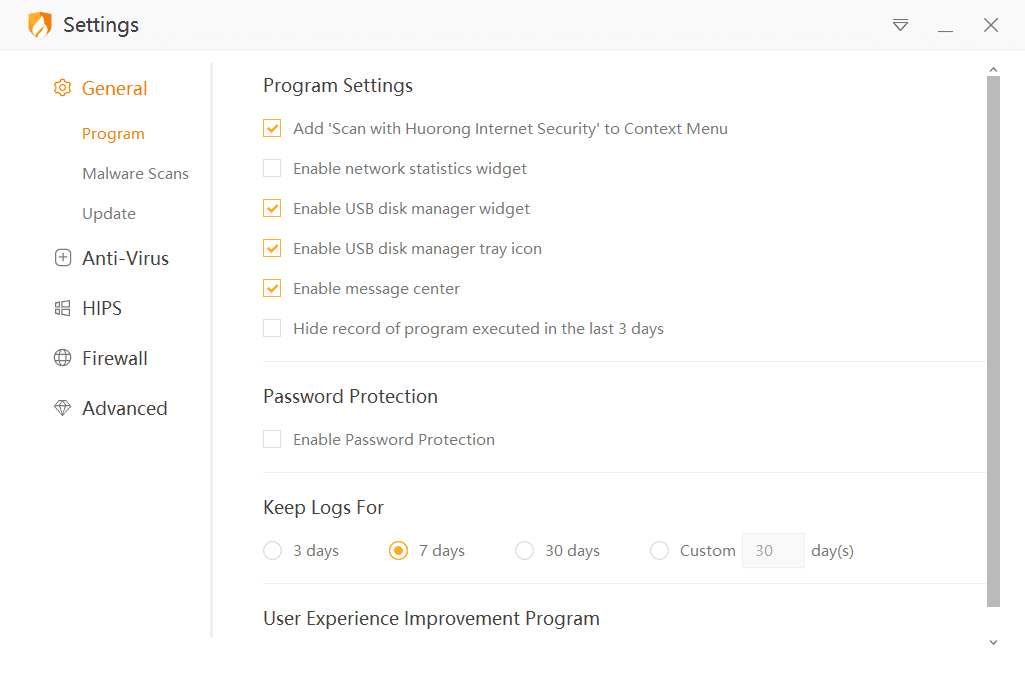
Task: Open the title bar dropdown menu icon
Action: coord(900,25)
